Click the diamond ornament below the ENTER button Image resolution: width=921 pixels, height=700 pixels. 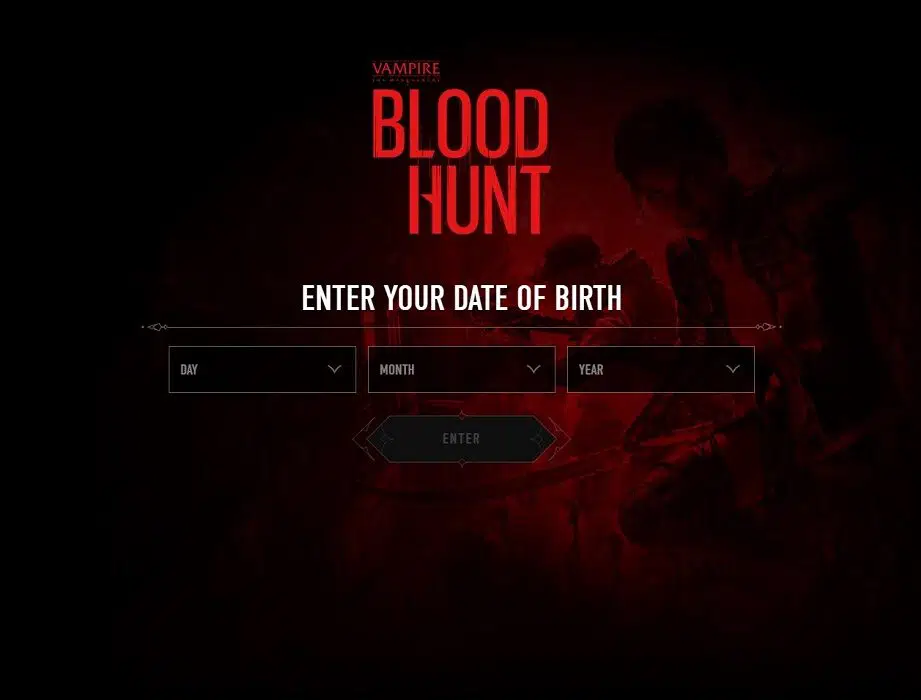462,463
